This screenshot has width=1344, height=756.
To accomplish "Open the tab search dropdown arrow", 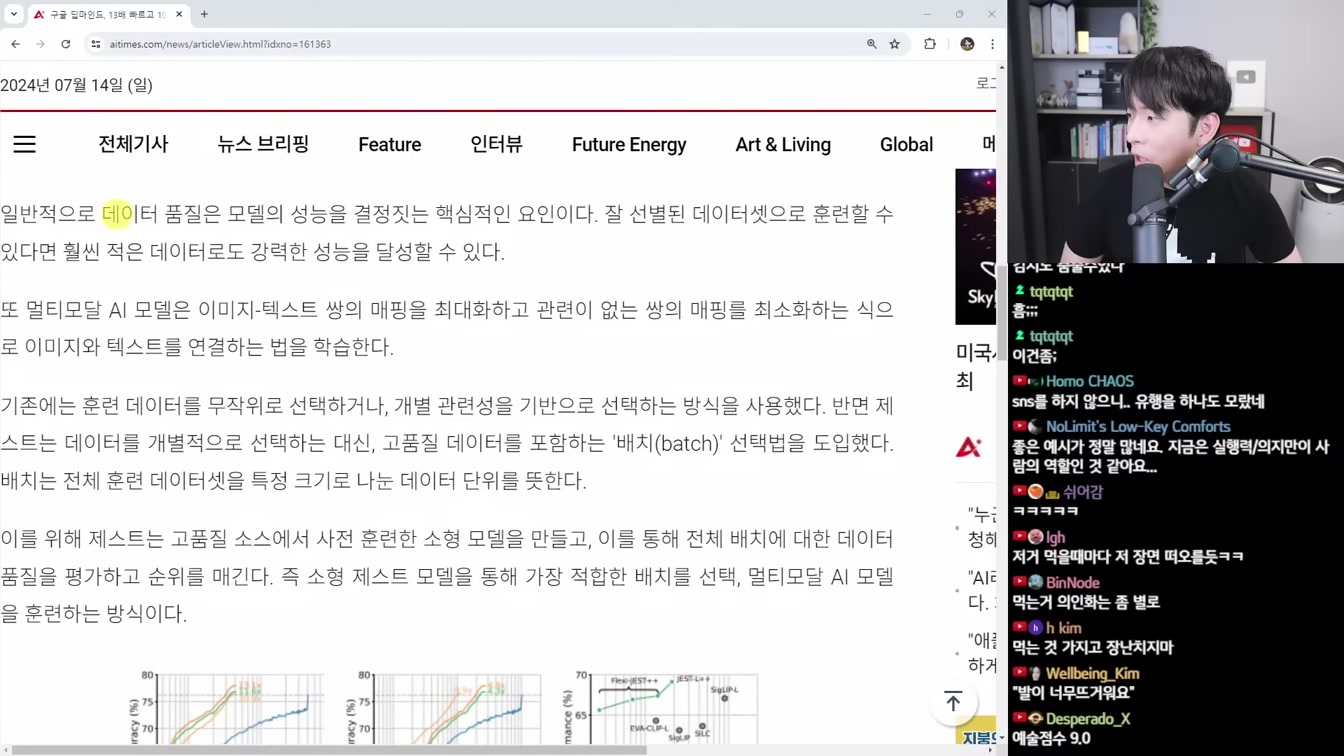I will point(13,14).
